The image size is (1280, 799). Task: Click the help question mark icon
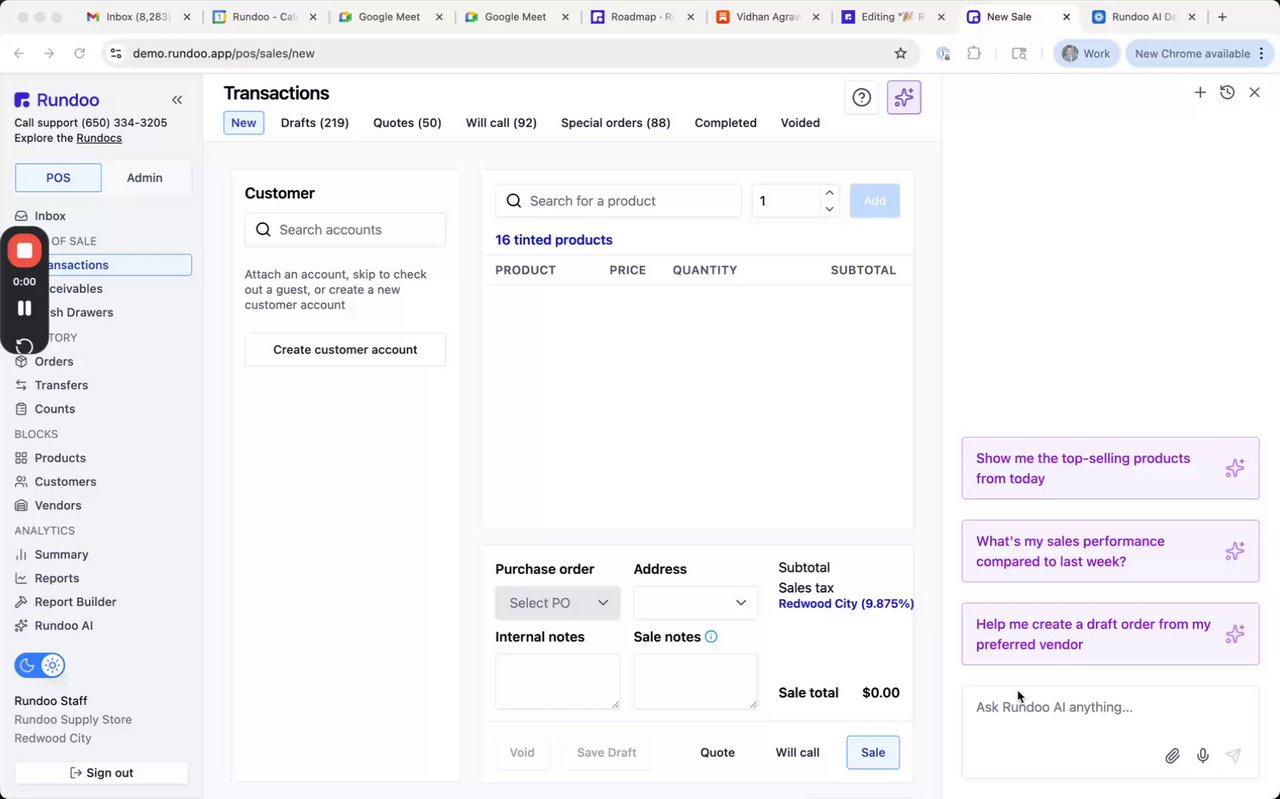tap(861, 97)
